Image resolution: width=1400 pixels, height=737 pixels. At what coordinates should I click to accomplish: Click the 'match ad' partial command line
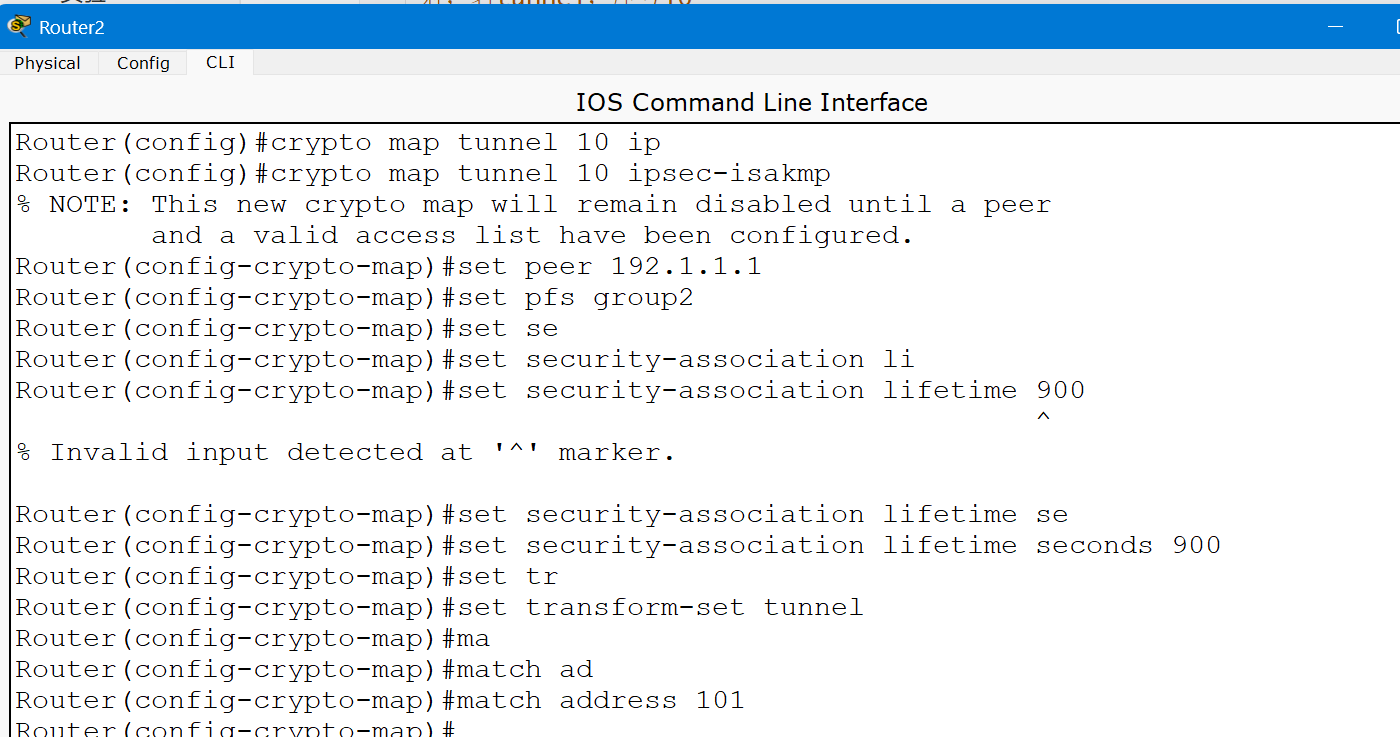pos(305,669)
